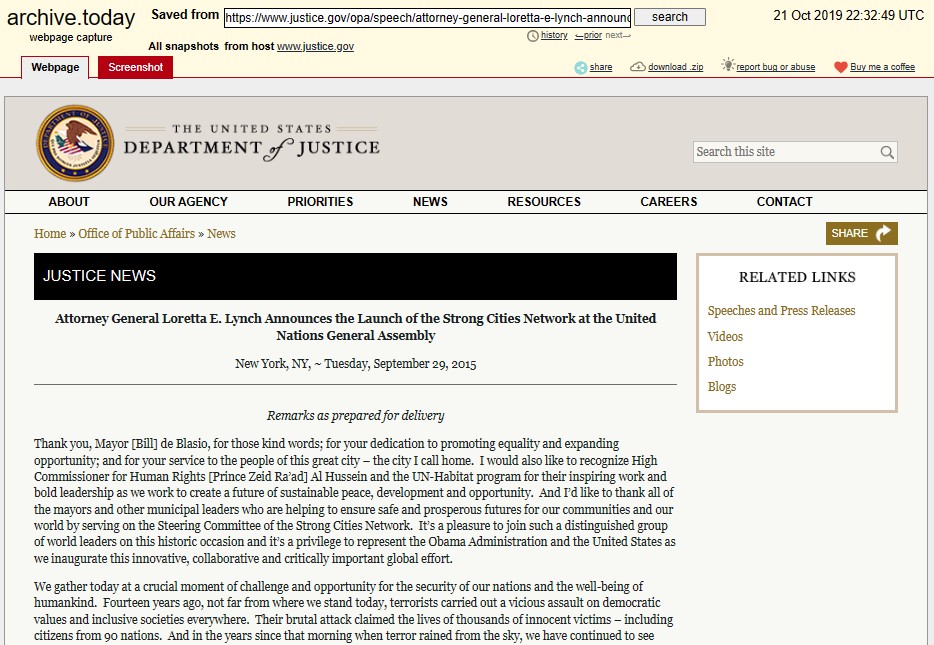Click the share link in archive bar

tap(601, 67)
